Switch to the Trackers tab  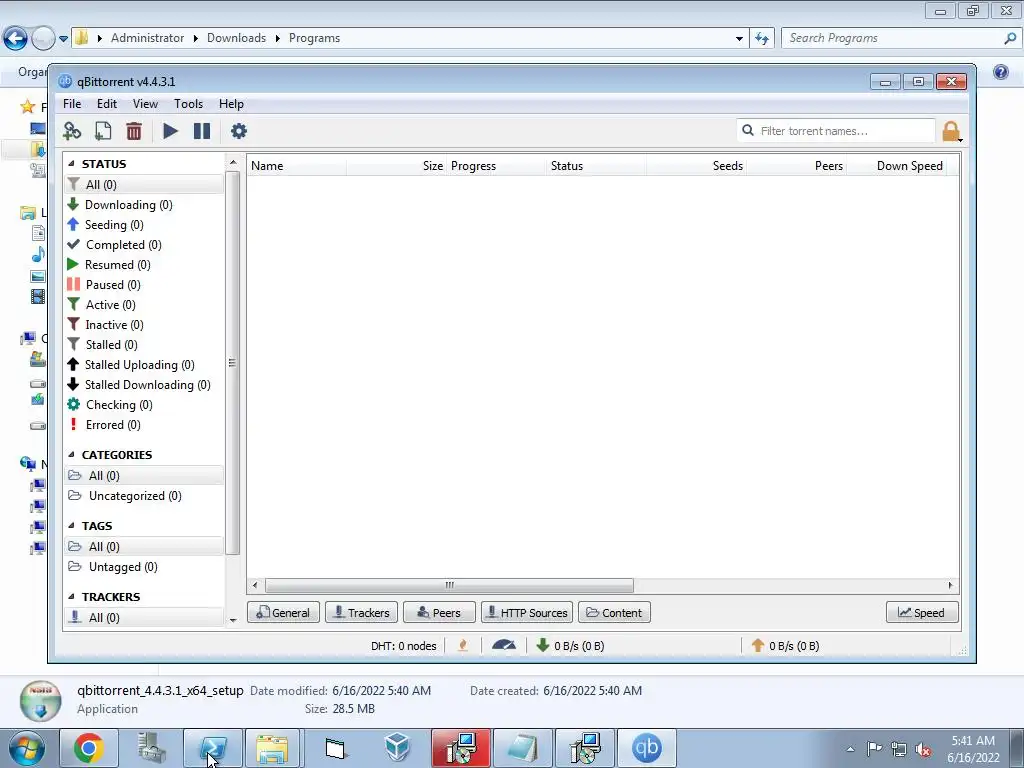361,613
